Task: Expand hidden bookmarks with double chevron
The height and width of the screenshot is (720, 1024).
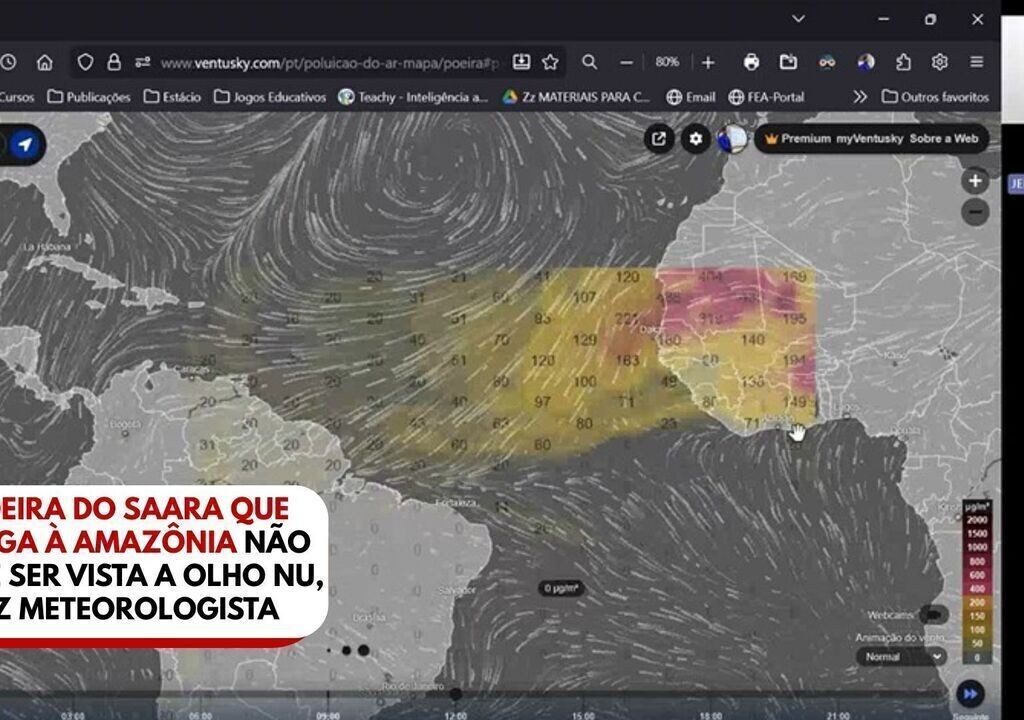Action: [x=859, y=97]
